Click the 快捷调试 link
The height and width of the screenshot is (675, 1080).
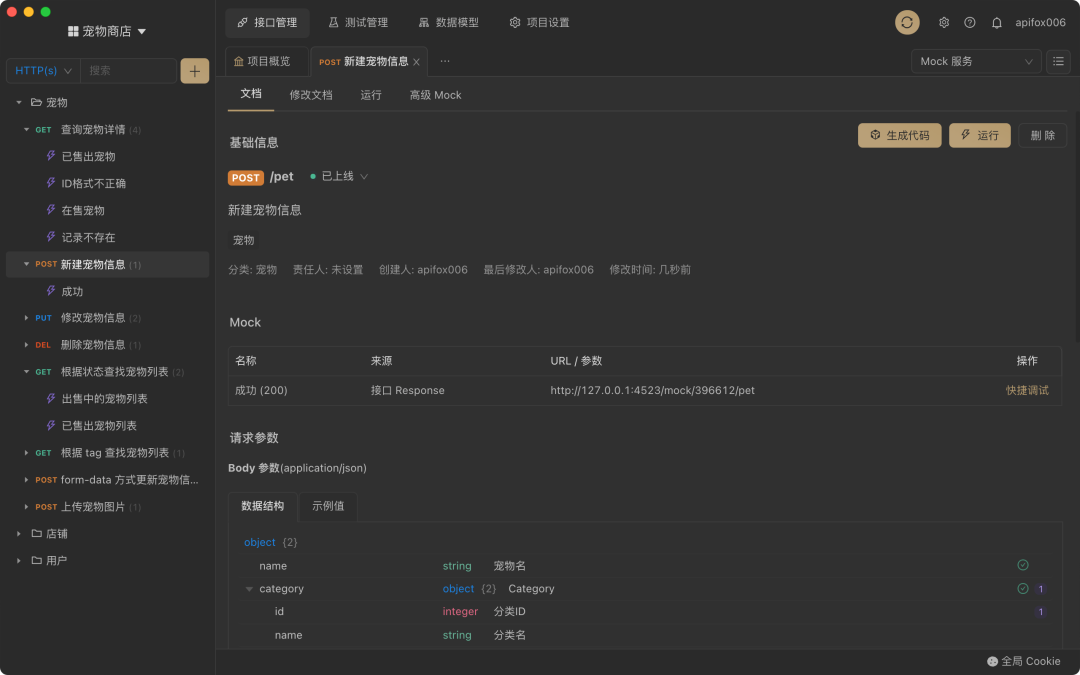pyautogui.click(x=1027, y=391)
